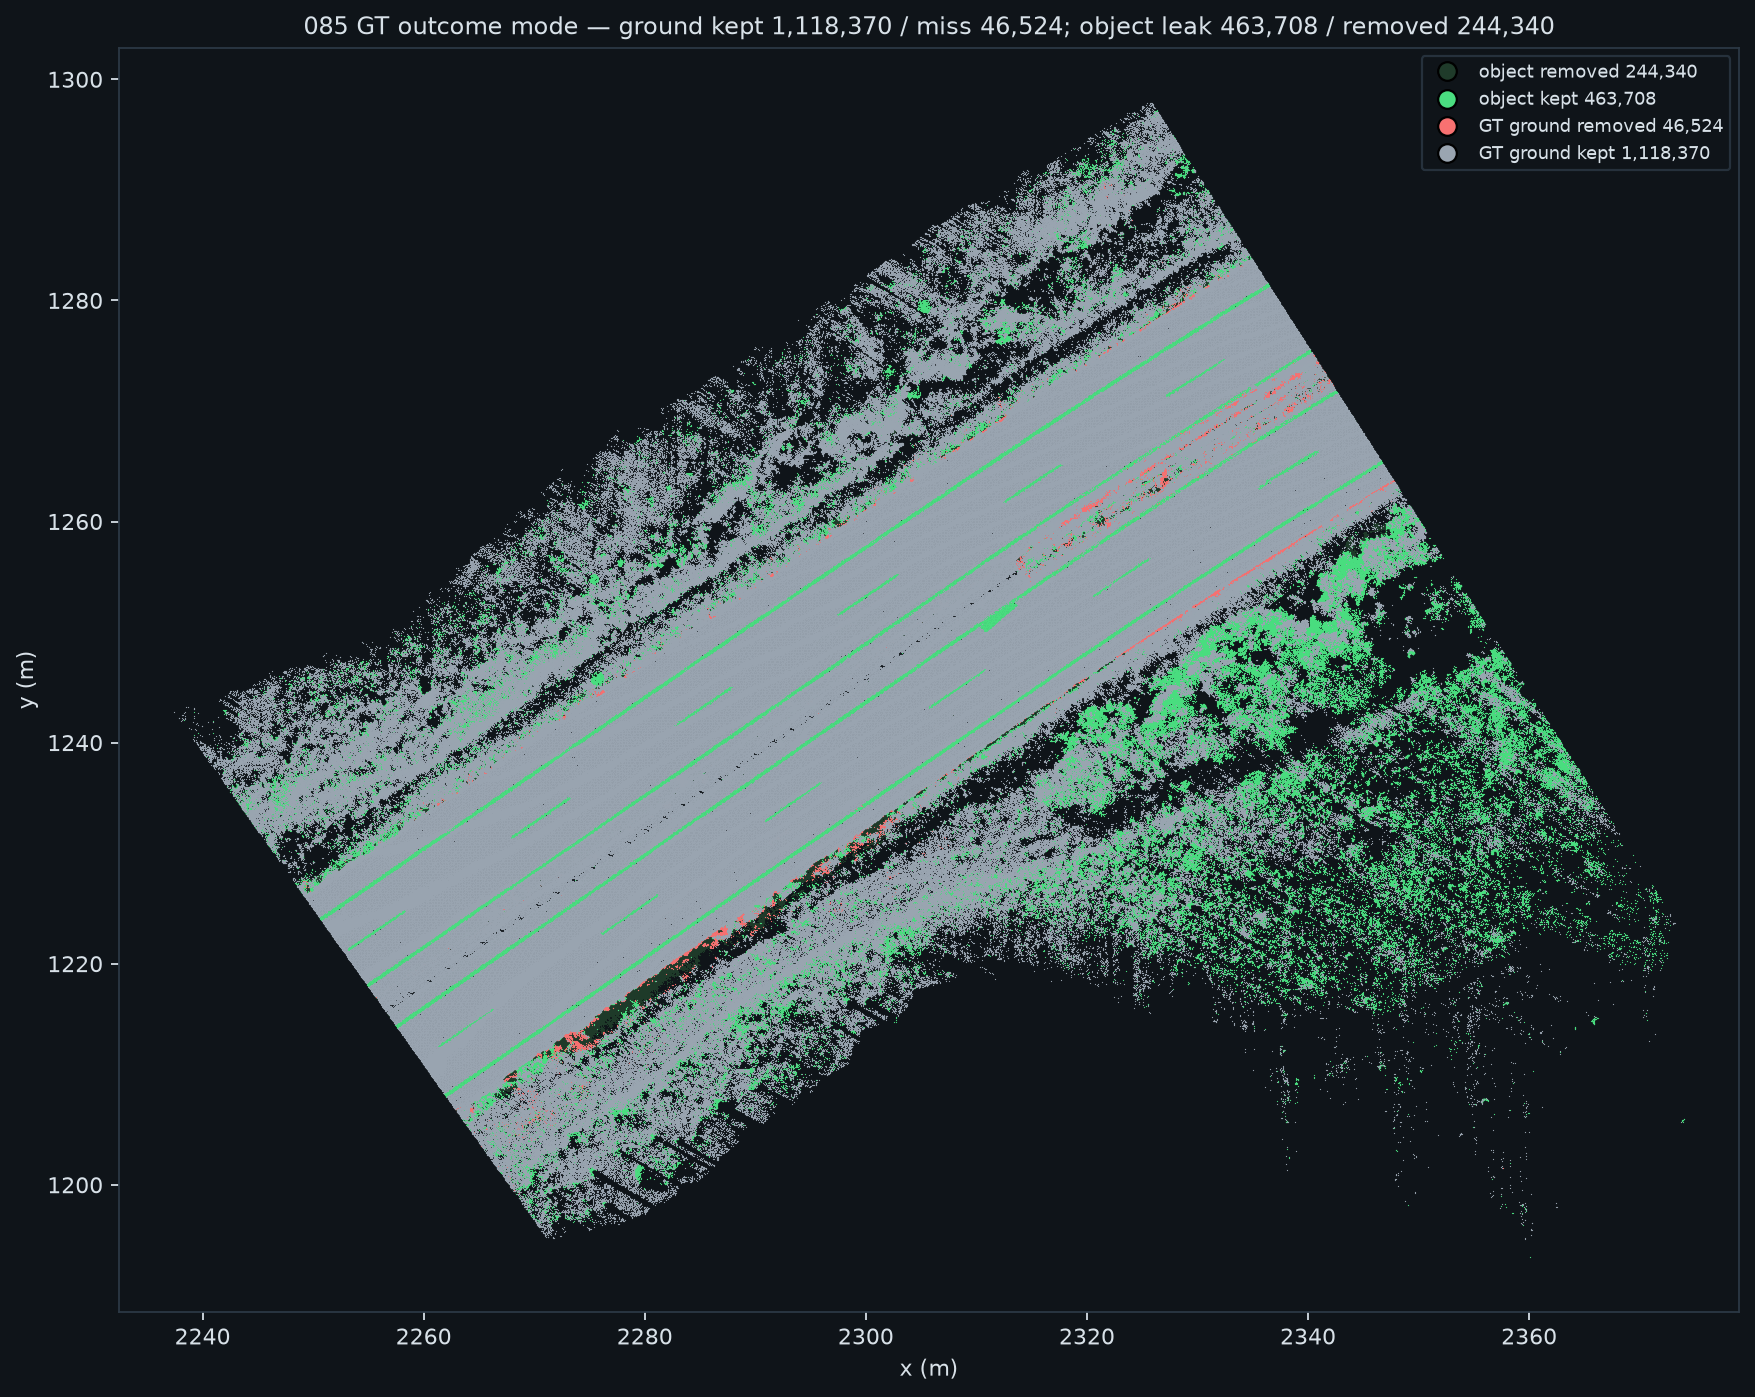This screenshot has height=1397, width=1755.
Task: Click the gray 'GT ground kept' legend marker
Action: pyautogui.click(x=1447, y=153)
